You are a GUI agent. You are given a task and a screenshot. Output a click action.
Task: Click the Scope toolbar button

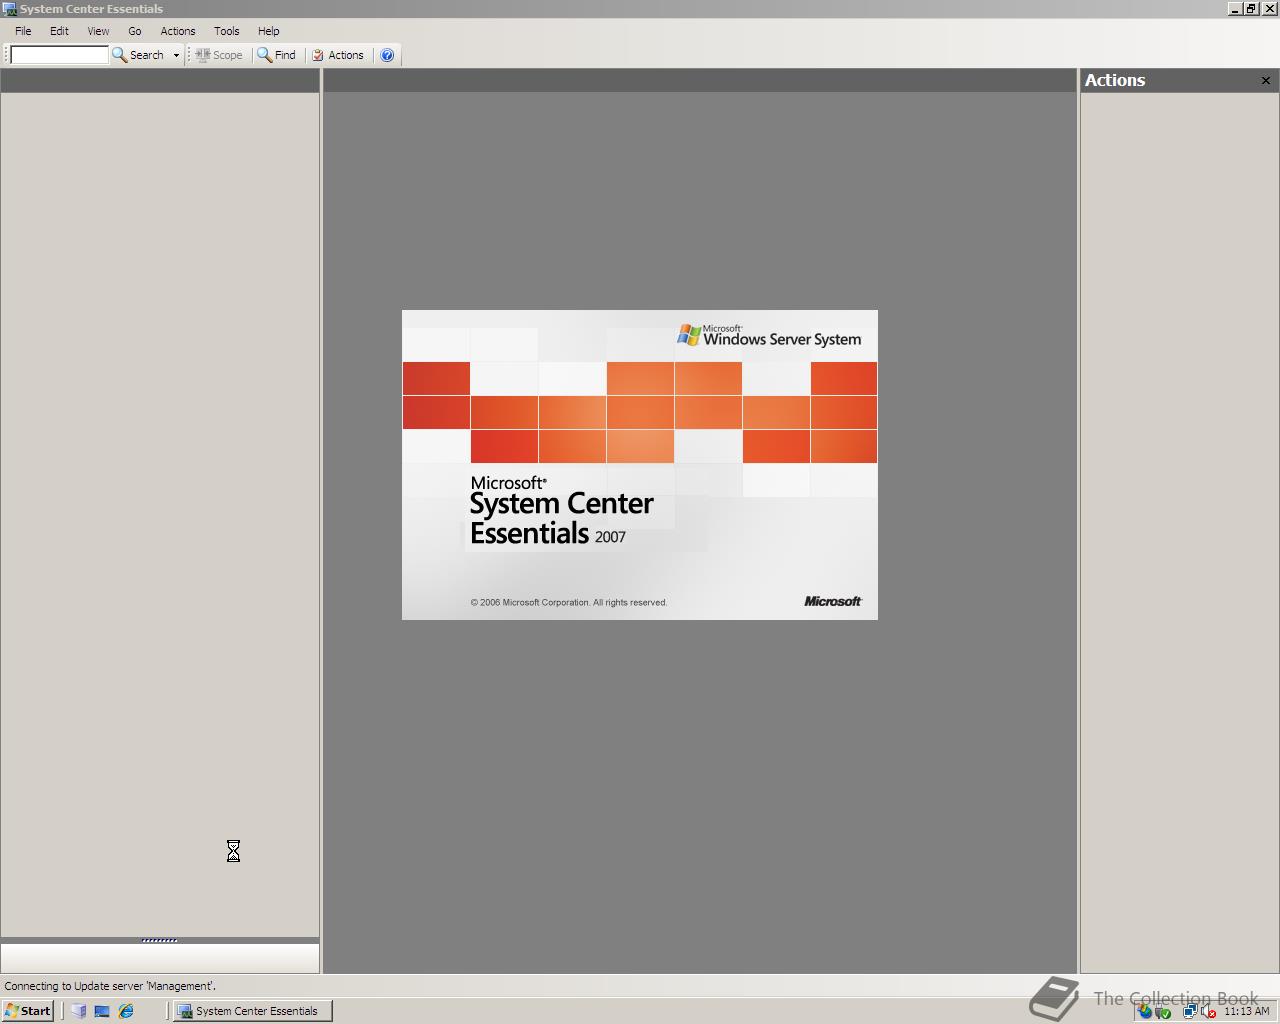pyautogui.click(x=219, y=55)
